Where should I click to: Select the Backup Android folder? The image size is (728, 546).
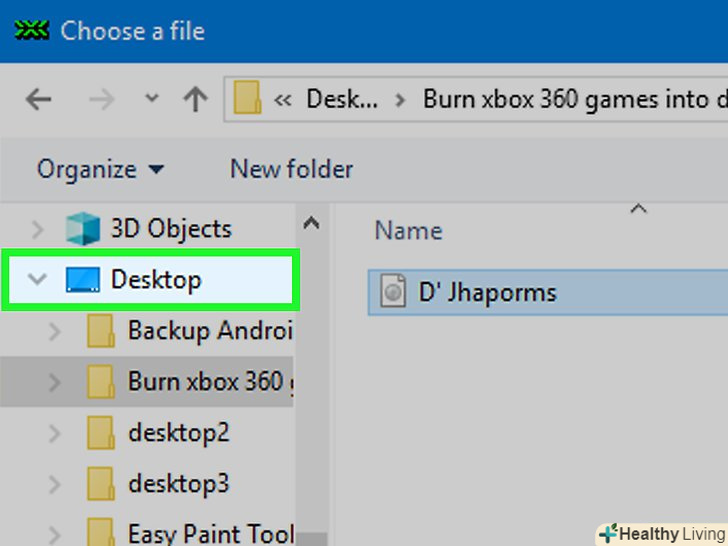pyautogui.click(x=210, y=331)
